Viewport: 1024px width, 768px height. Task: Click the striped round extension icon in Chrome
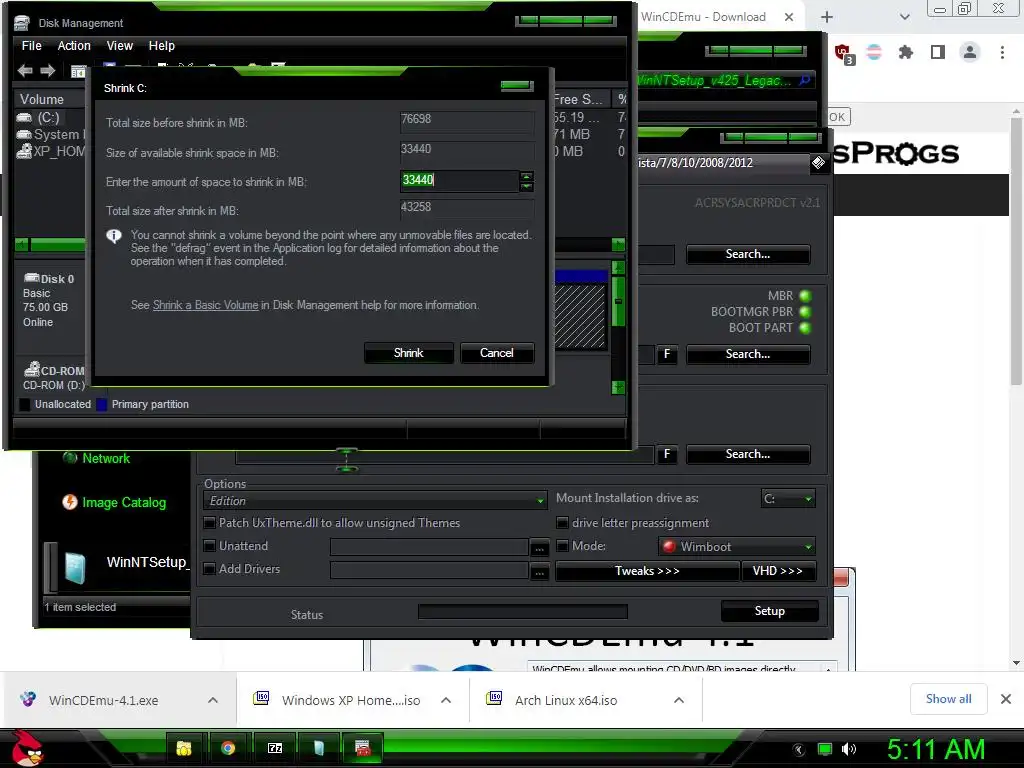[874, 52]
